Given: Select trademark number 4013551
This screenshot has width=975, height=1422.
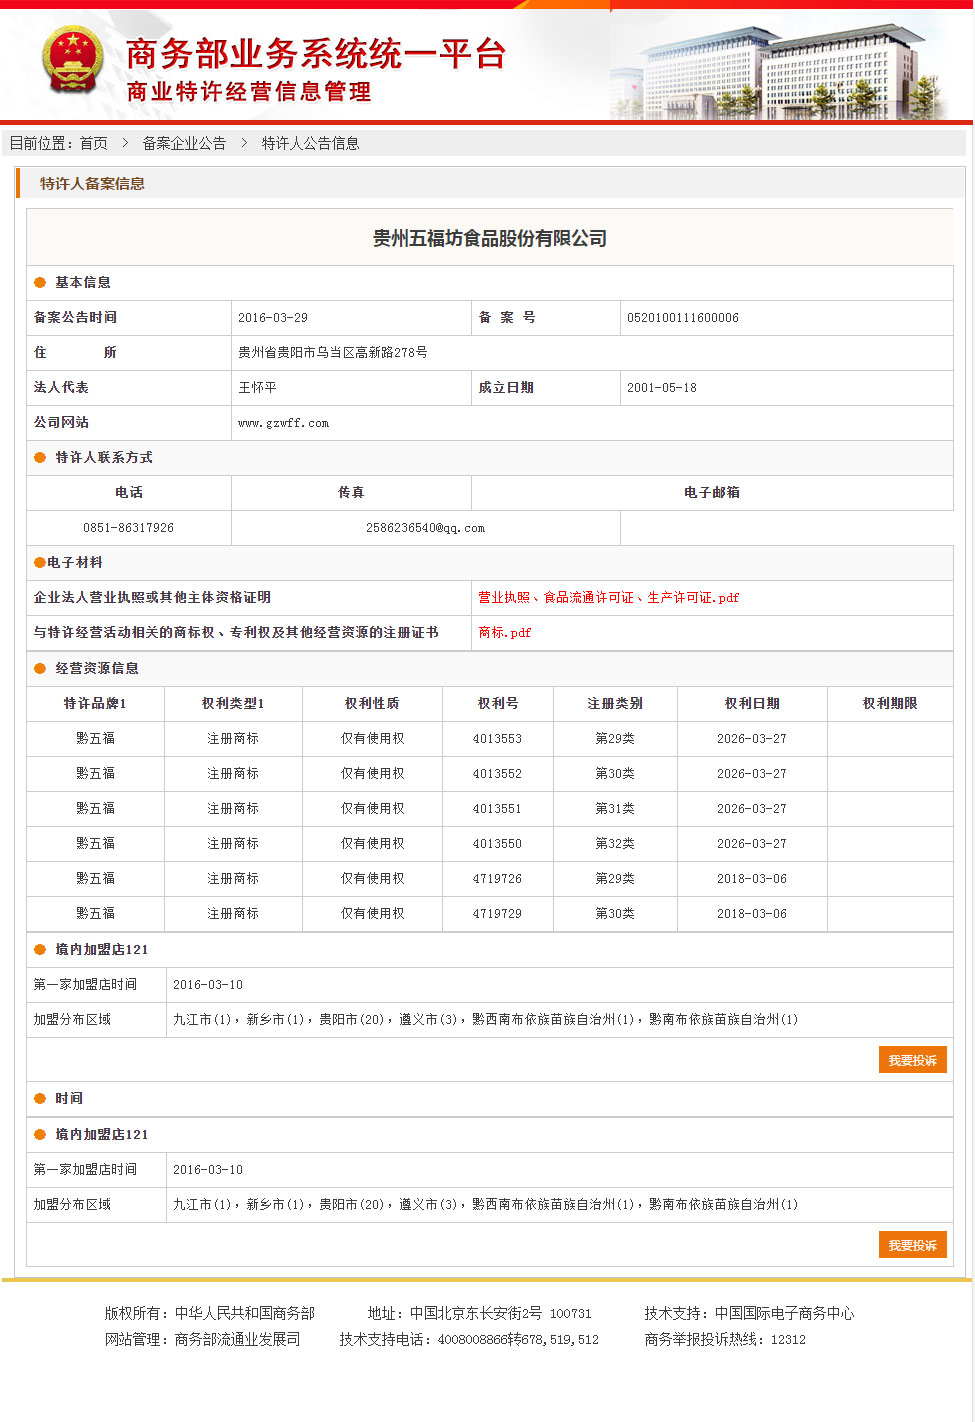Looking at the screenshot, I should [x=498, y=809].
